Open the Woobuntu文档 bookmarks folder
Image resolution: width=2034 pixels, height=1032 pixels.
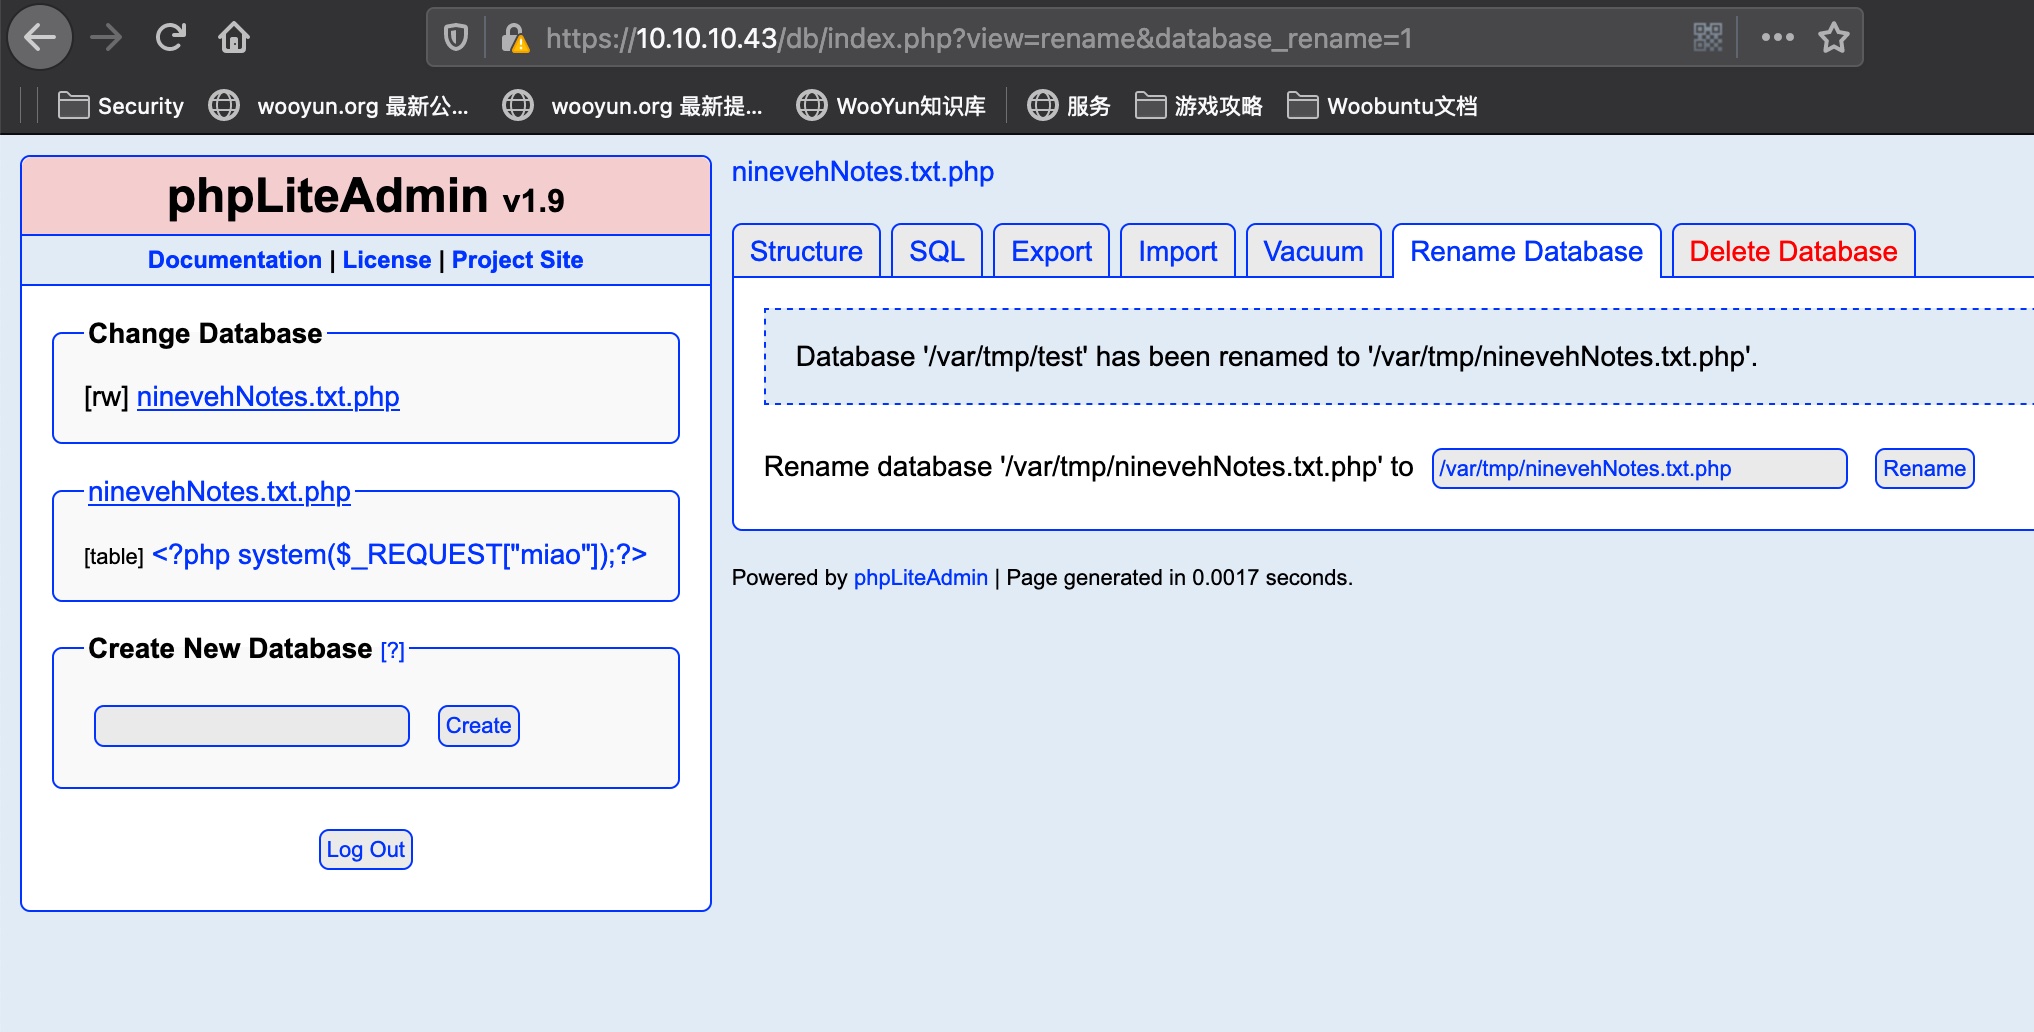click(x=1382, y=106)
